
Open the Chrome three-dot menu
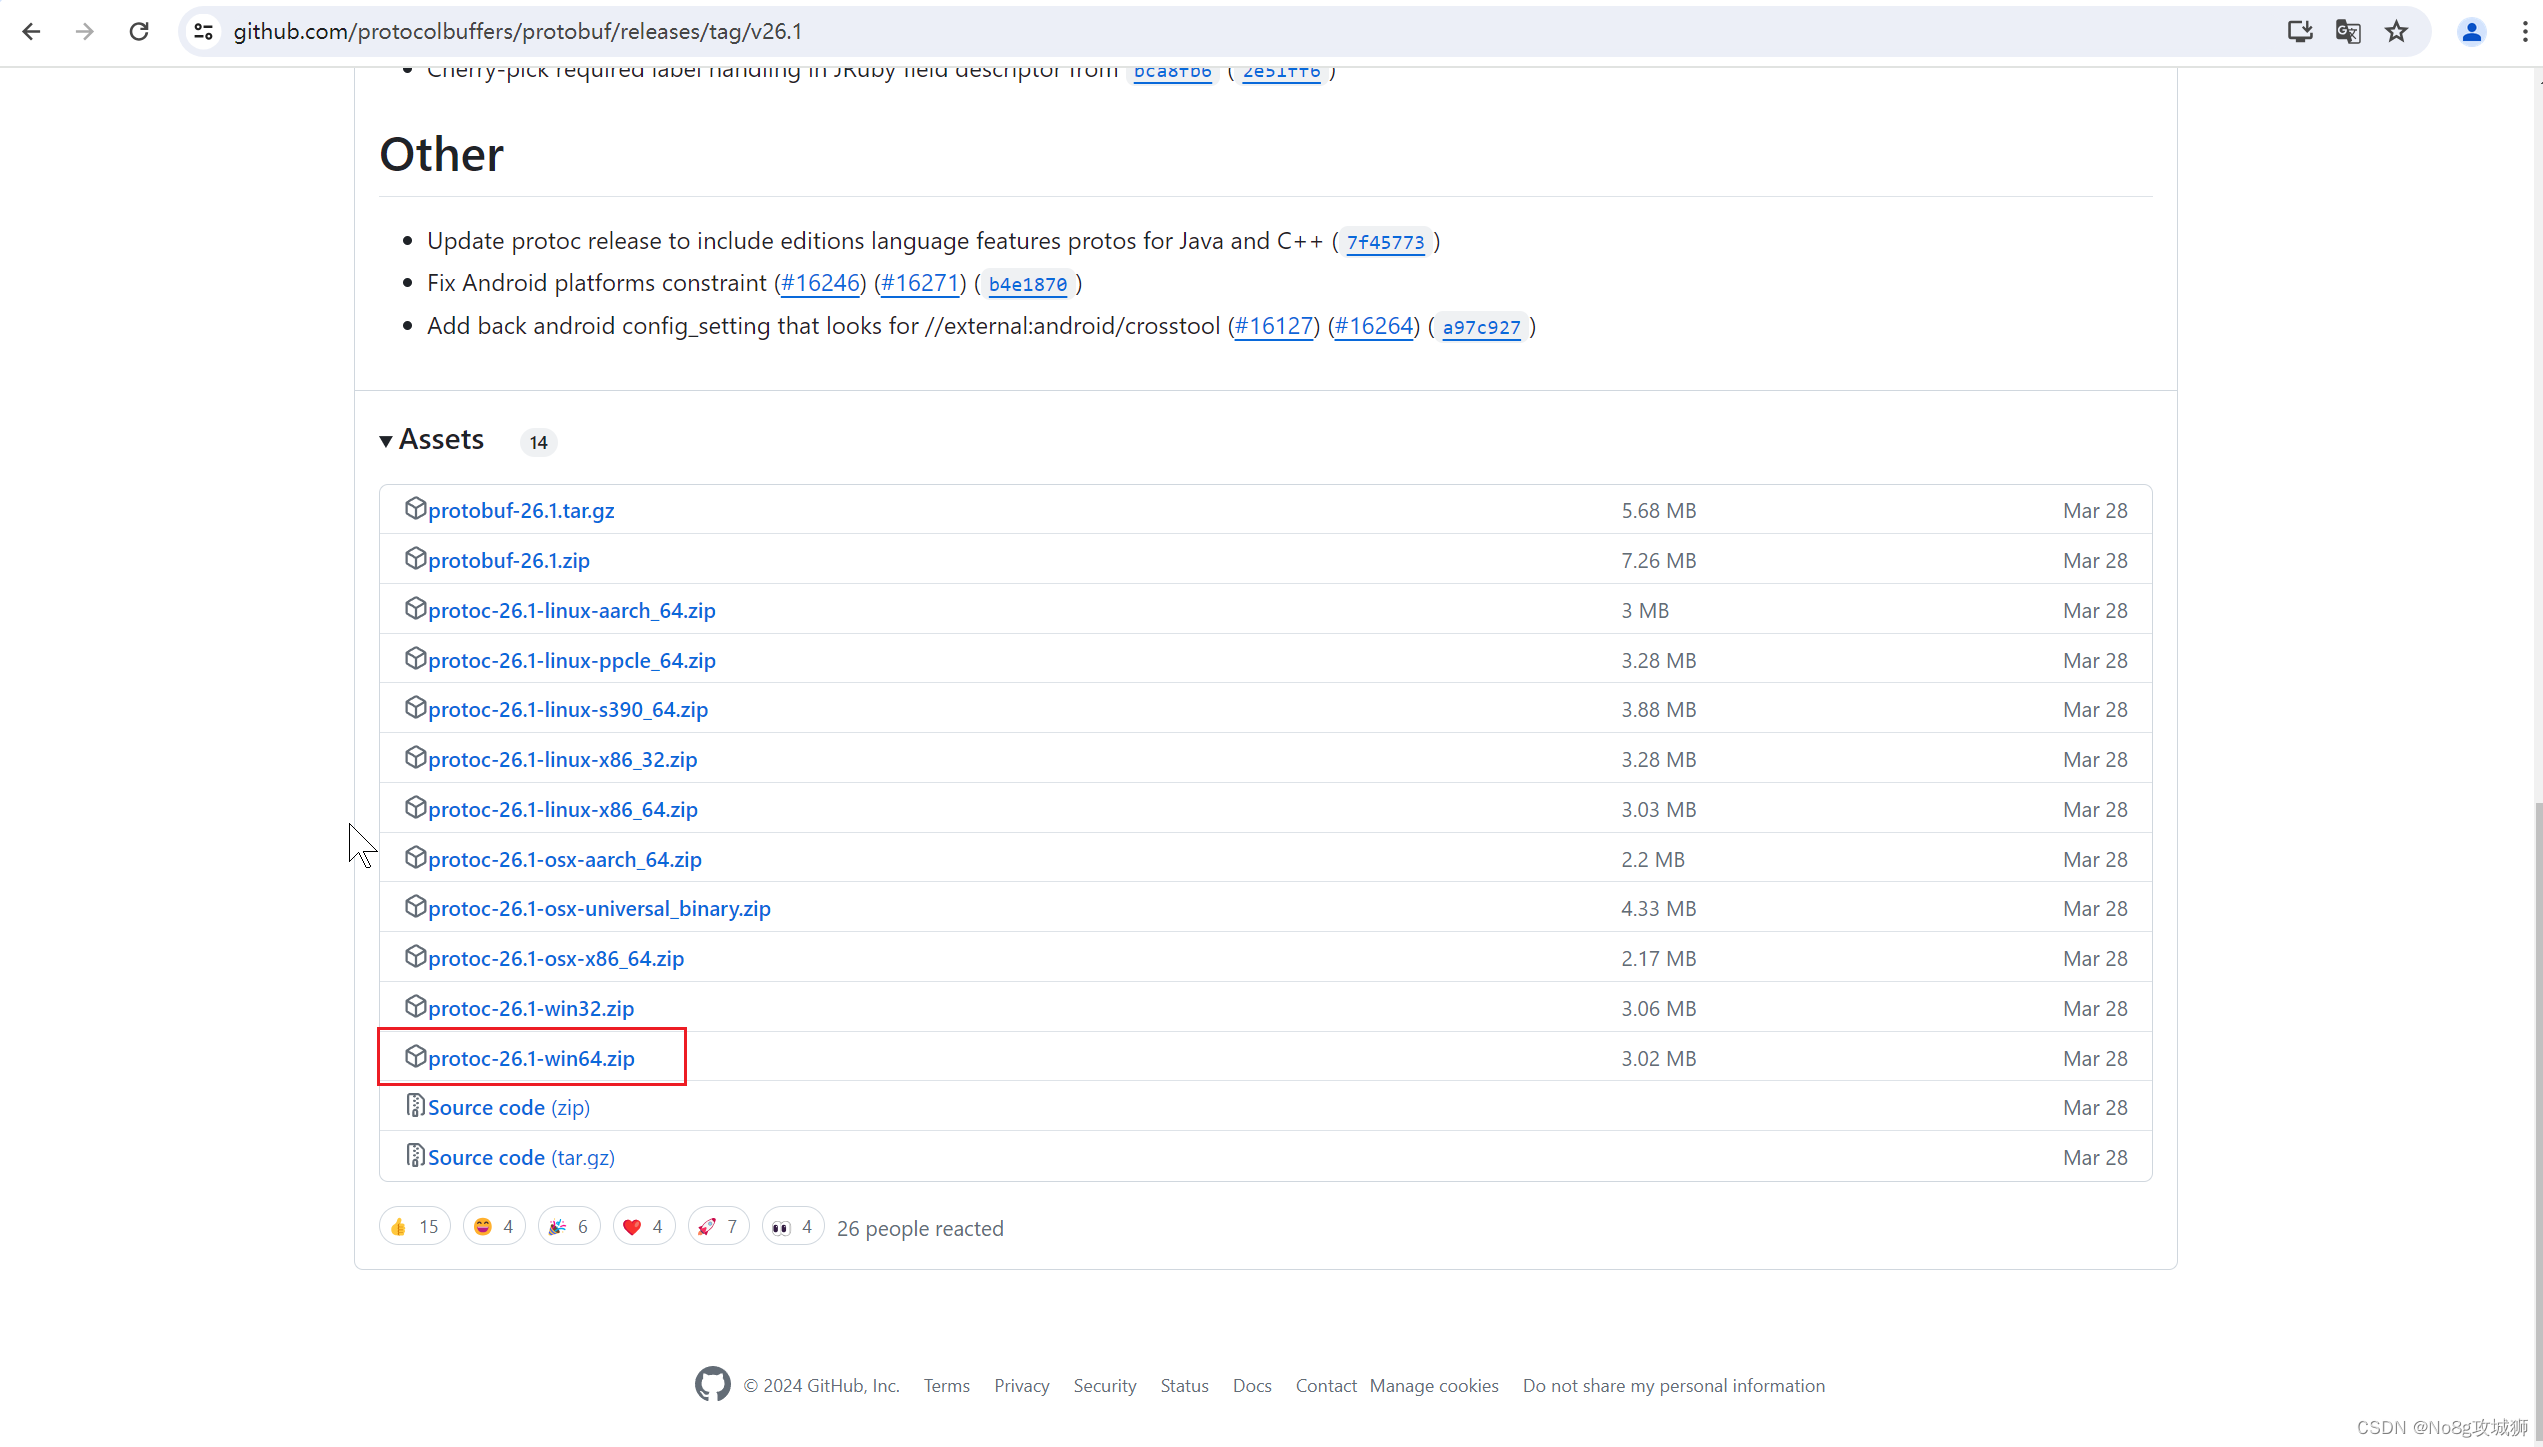click(x=2525, y=32)
